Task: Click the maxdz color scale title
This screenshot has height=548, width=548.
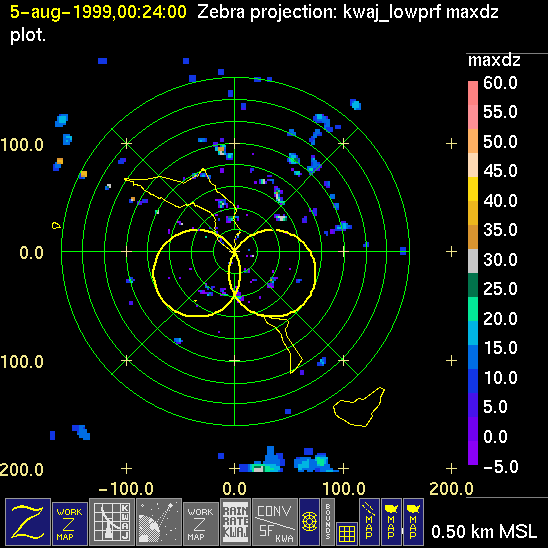Action: pyautogui.click(x=494, y=61)
